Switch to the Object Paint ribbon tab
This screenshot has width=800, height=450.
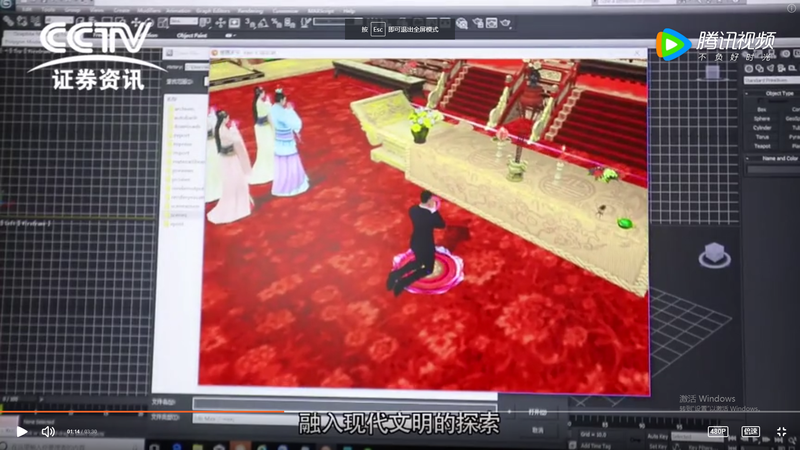coord(192,35)
